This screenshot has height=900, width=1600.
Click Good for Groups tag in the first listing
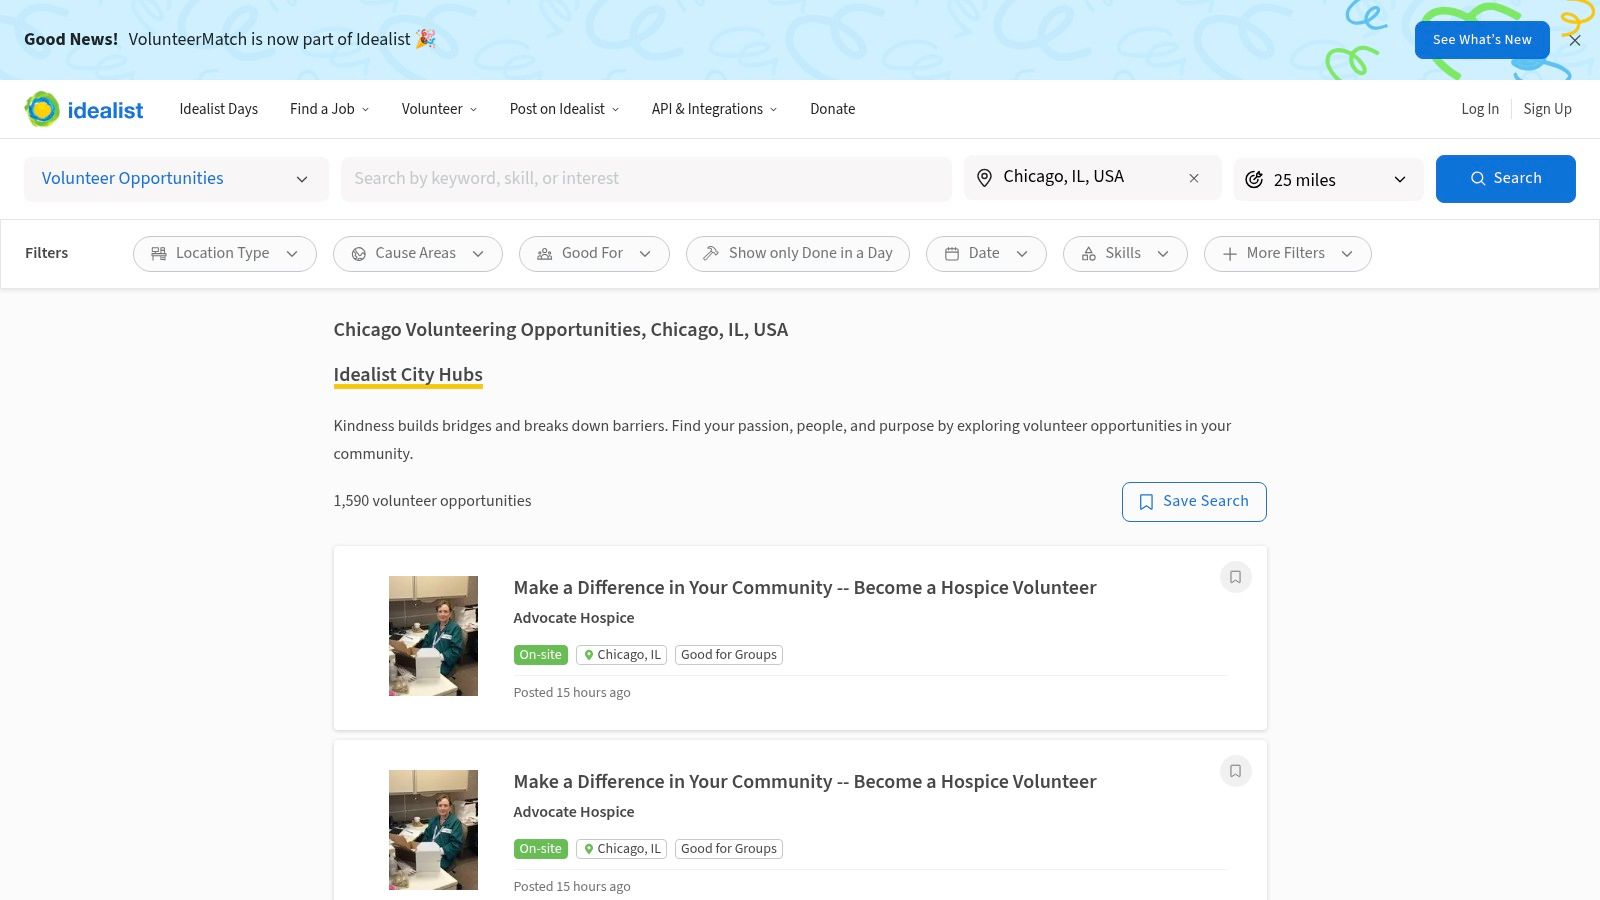[729, 655]
